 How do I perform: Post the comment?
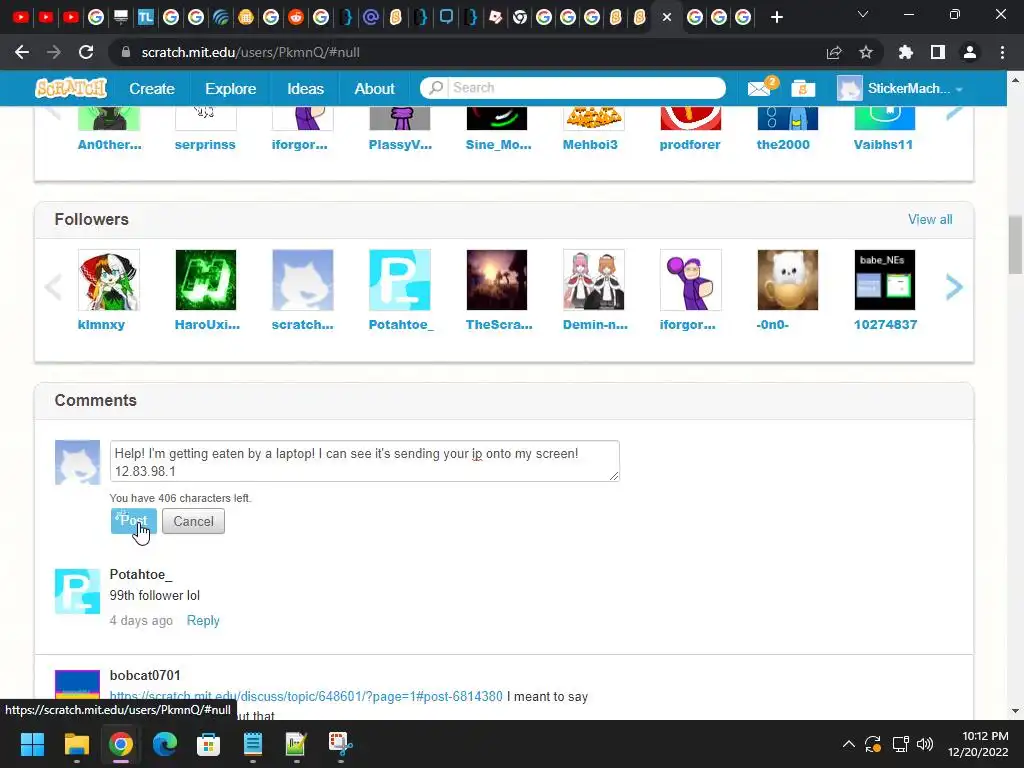tap(133, 521)
